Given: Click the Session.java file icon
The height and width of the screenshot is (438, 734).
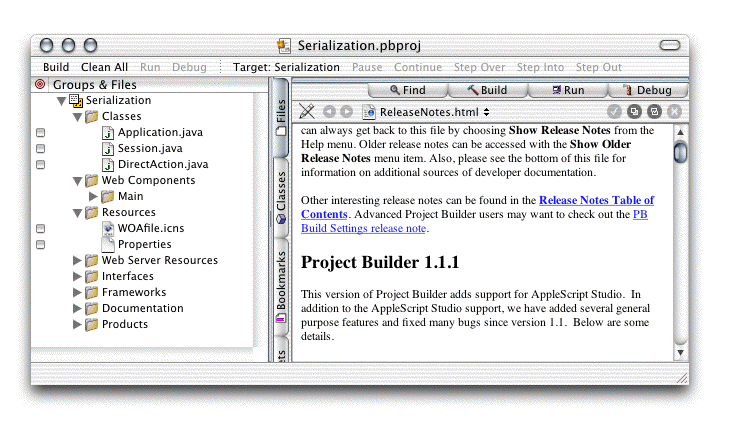Looking at the screenshot, I should tap(108, 149).
